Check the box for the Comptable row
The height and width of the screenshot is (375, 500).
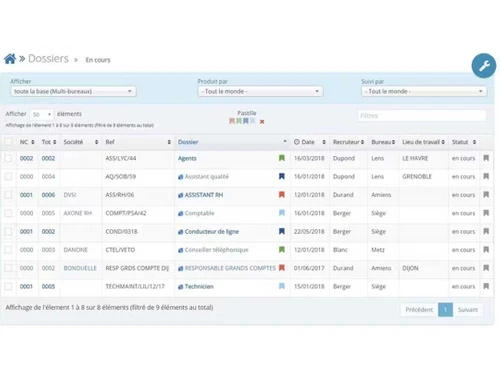tap(8, 213)
